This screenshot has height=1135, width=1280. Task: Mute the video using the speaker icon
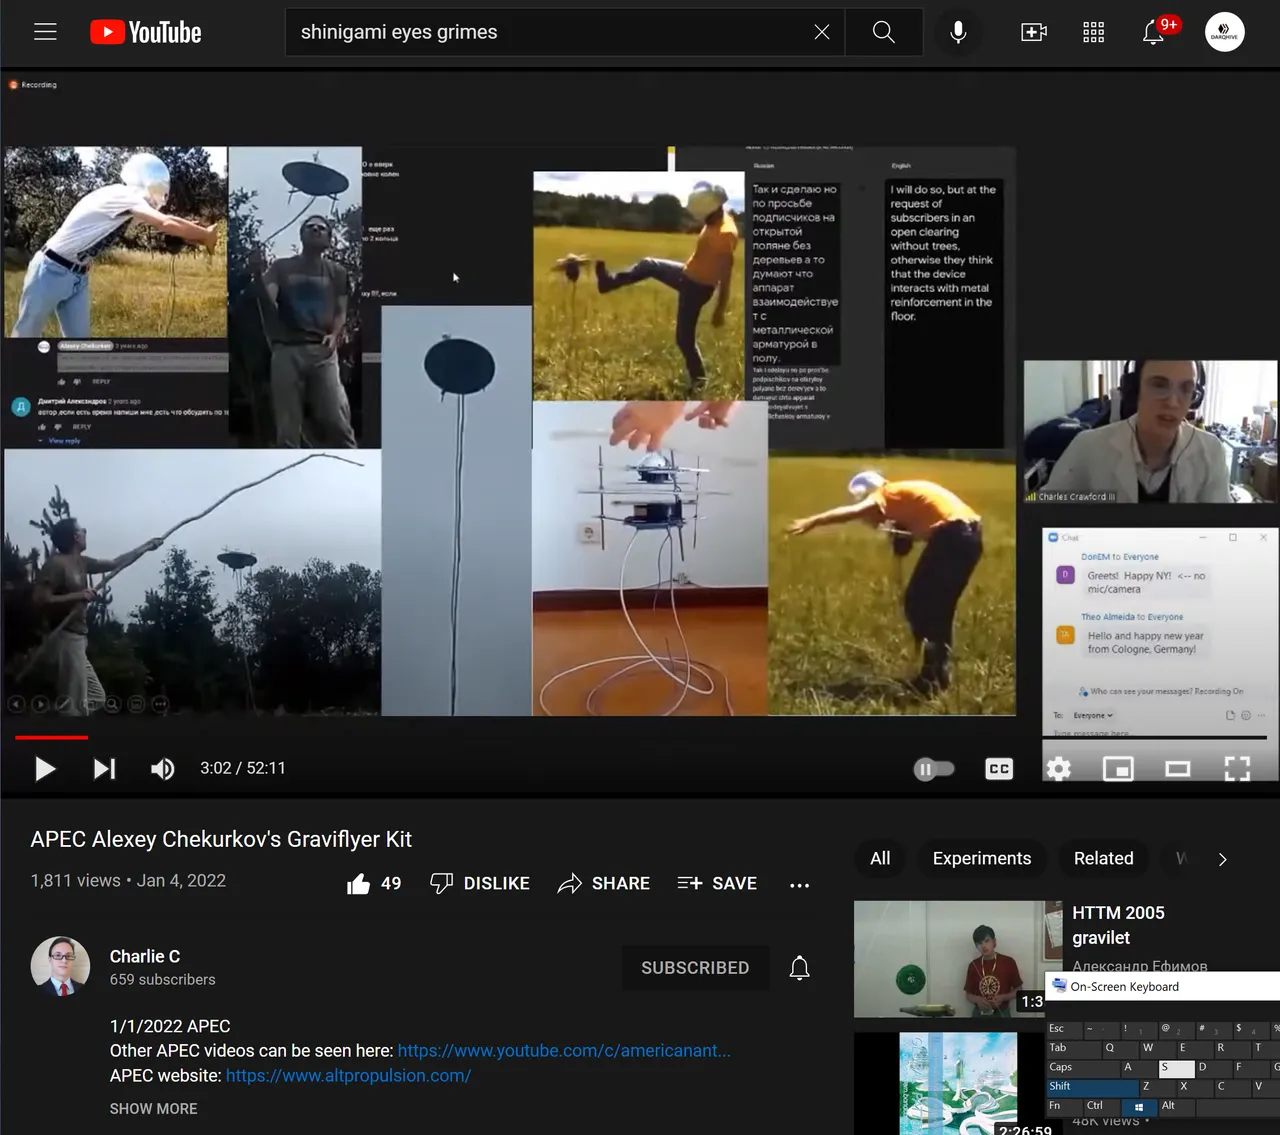(x=162, y=768)
